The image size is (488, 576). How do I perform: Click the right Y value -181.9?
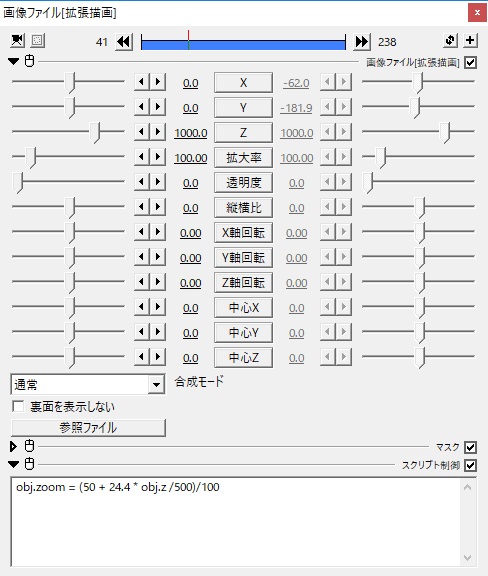click(x=296, y=108)
